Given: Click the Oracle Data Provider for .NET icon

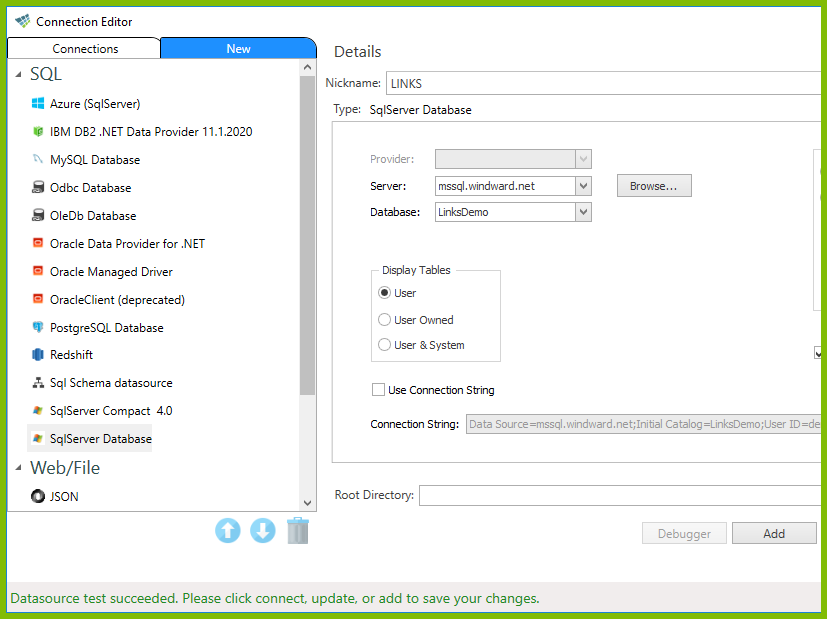Looking at the screenshot, I should pos(38,243).
